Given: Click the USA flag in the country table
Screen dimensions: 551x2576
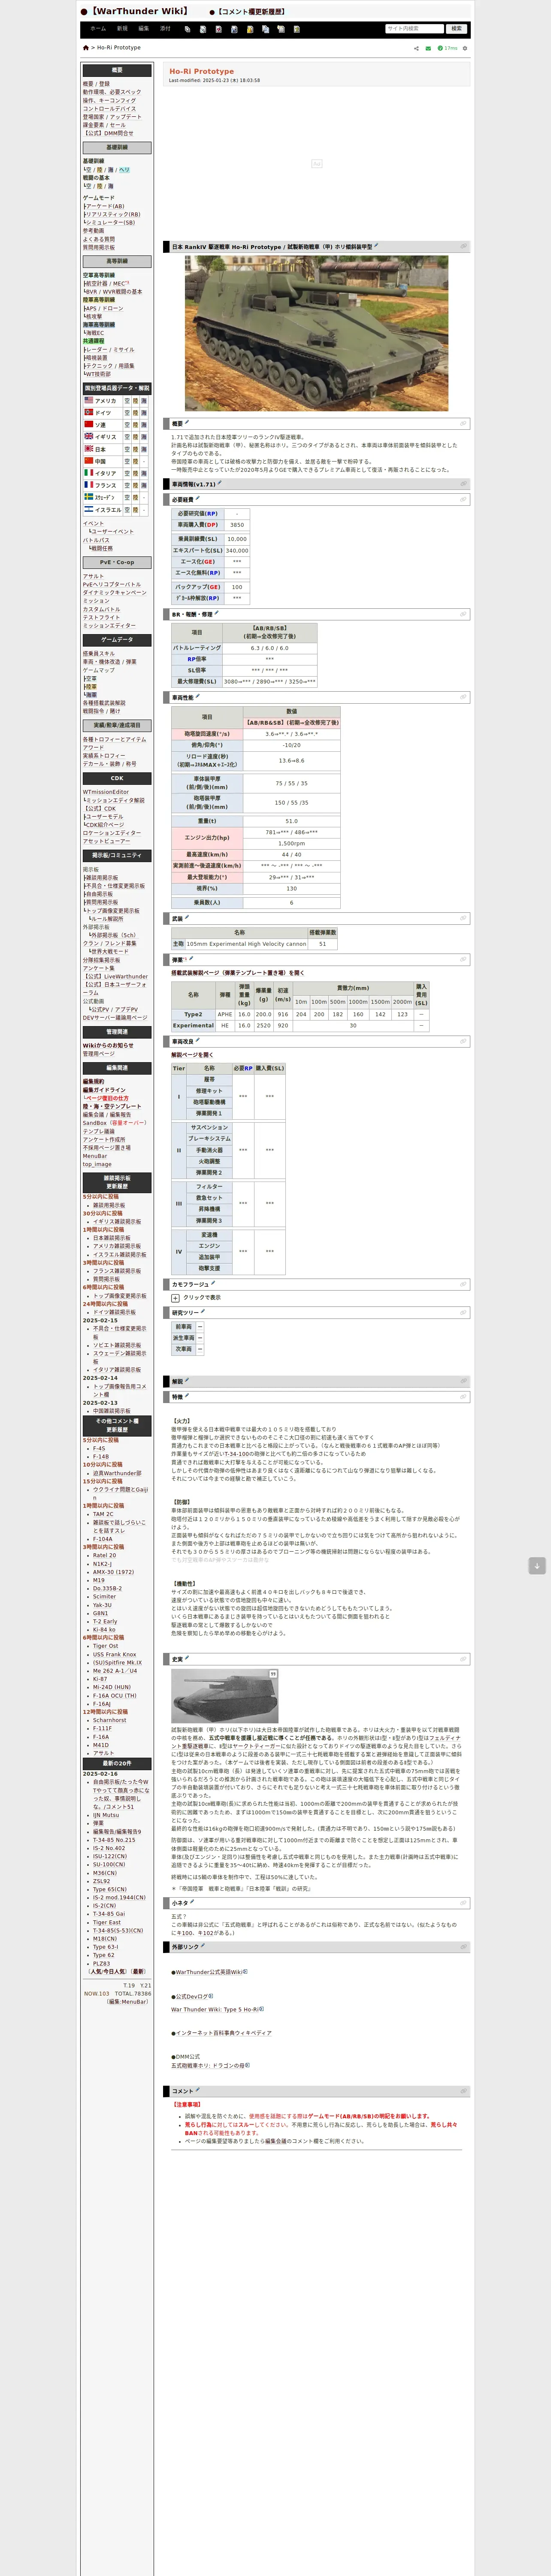Looking at the screenshot, I should tap(88, 401).
